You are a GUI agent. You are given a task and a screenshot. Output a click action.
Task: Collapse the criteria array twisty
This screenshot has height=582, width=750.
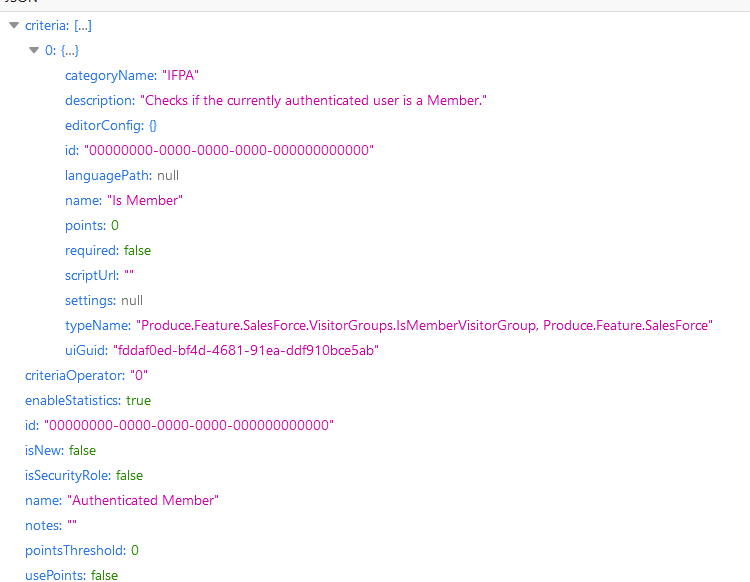pyautogui.click(x=14, y=25)
